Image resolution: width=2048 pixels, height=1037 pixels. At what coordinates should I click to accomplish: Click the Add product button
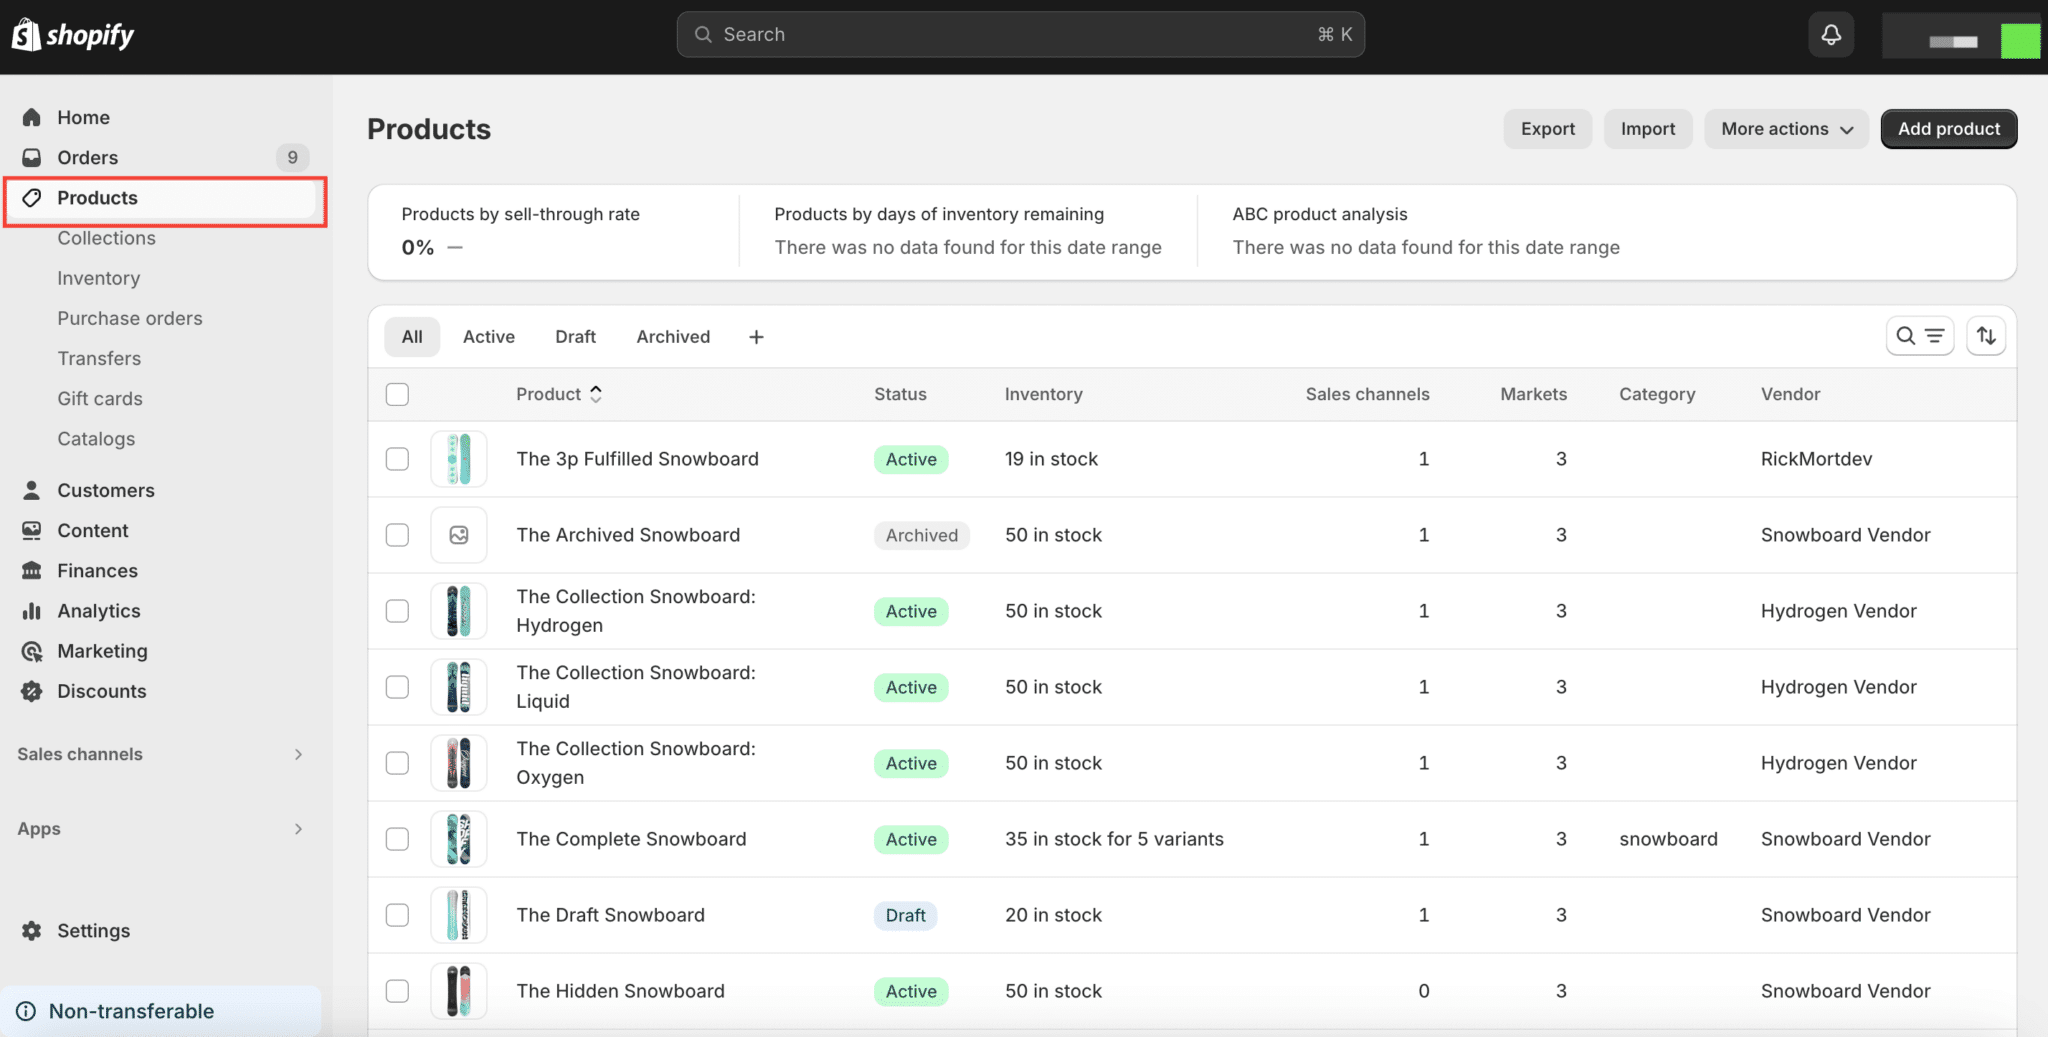pos(1948,129)
